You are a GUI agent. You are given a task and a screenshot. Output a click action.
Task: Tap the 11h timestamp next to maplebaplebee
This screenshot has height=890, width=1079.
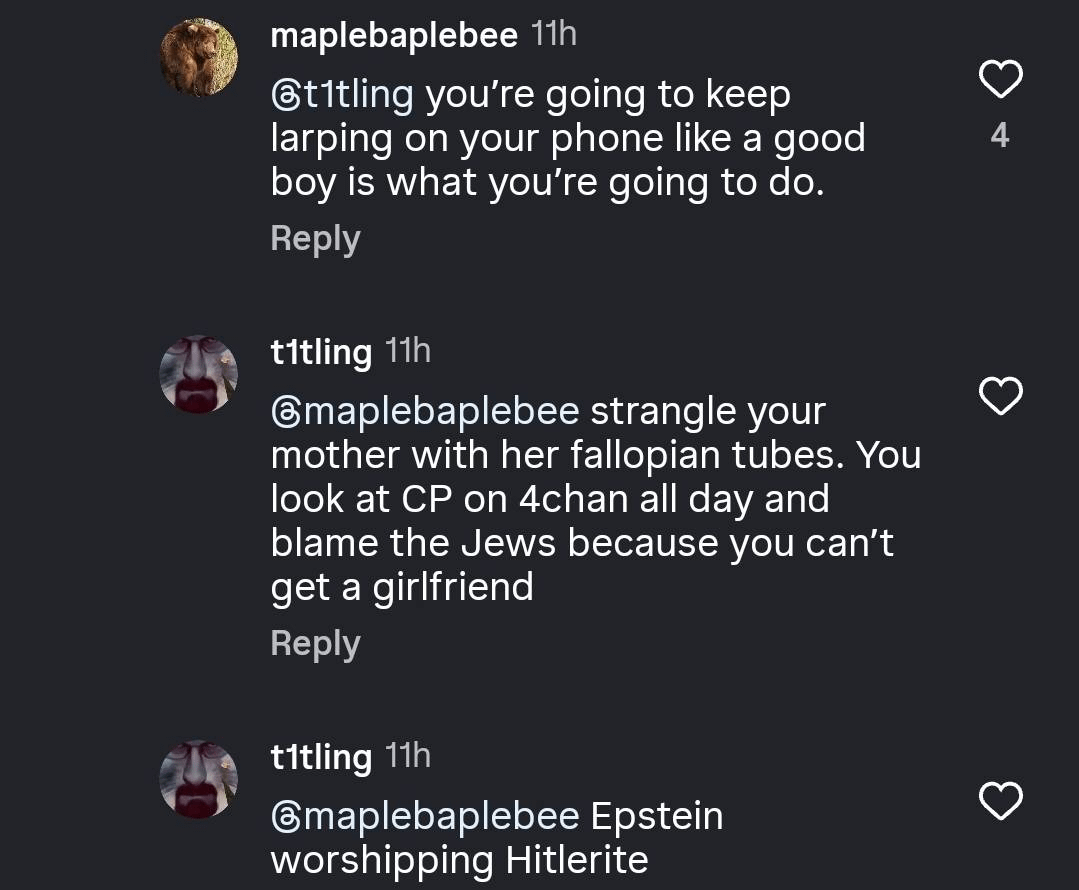point(553,35)
